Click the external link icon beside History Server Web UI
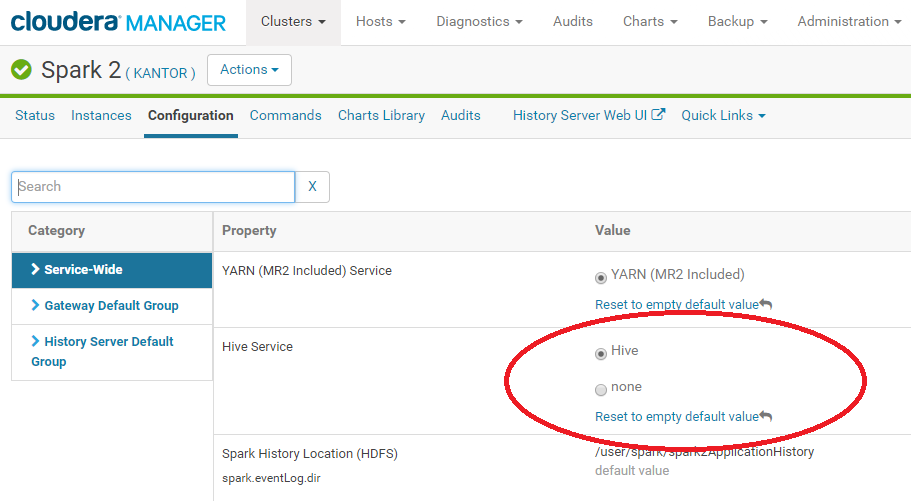Viewport: 911px width, 501px height. (658, 114)
